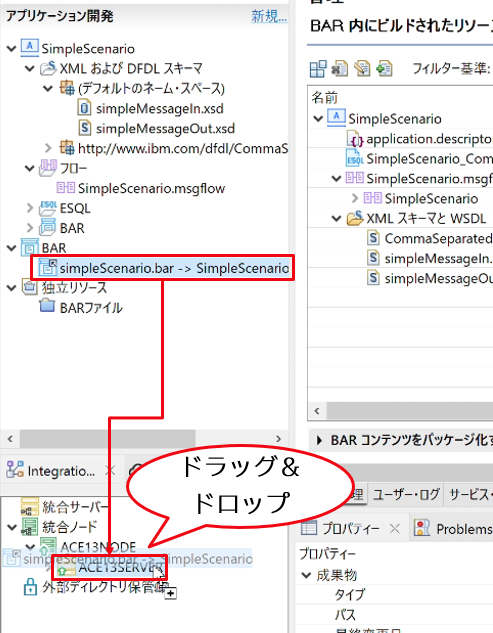493x633 pixels.
Task: Collapse the 成果物 property group
Action: [306, 575]
